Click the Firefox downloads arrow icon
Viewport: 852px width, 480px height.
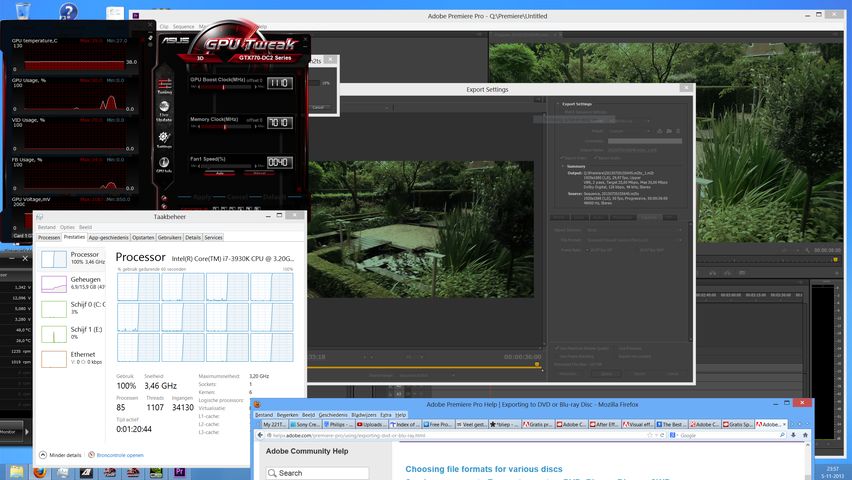(793, 435)
